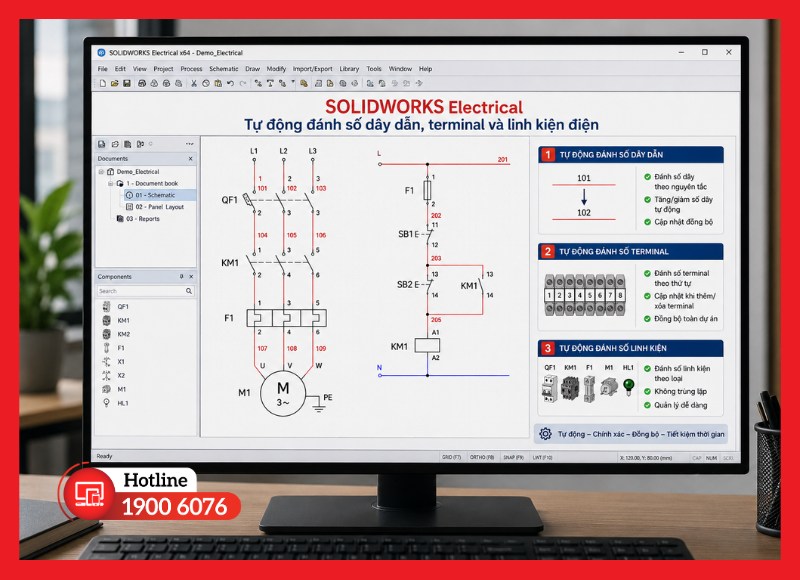Click the terminal strip image in panel 2
Image resolution: width=800 pixels, height=580 pixels.
585,295
